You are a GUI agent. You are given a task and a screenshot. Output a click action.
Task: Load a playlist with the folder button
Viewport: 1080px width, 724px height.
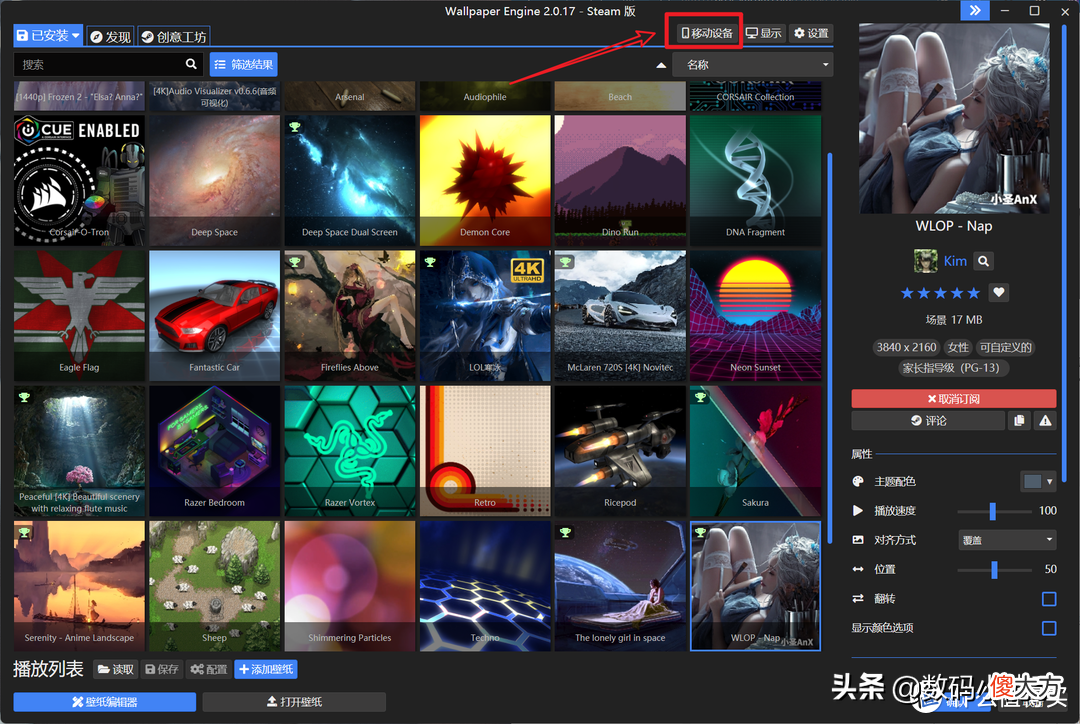point(116,669)
